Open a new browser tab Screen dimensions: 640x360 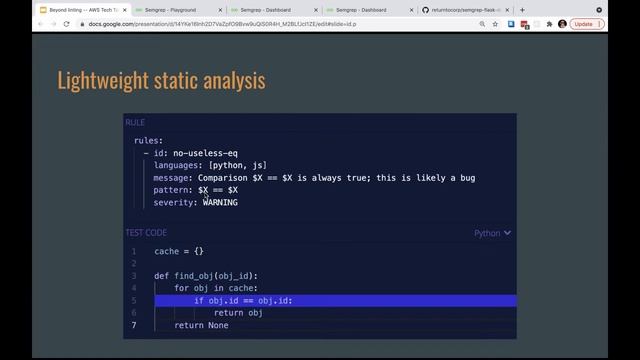522,10
